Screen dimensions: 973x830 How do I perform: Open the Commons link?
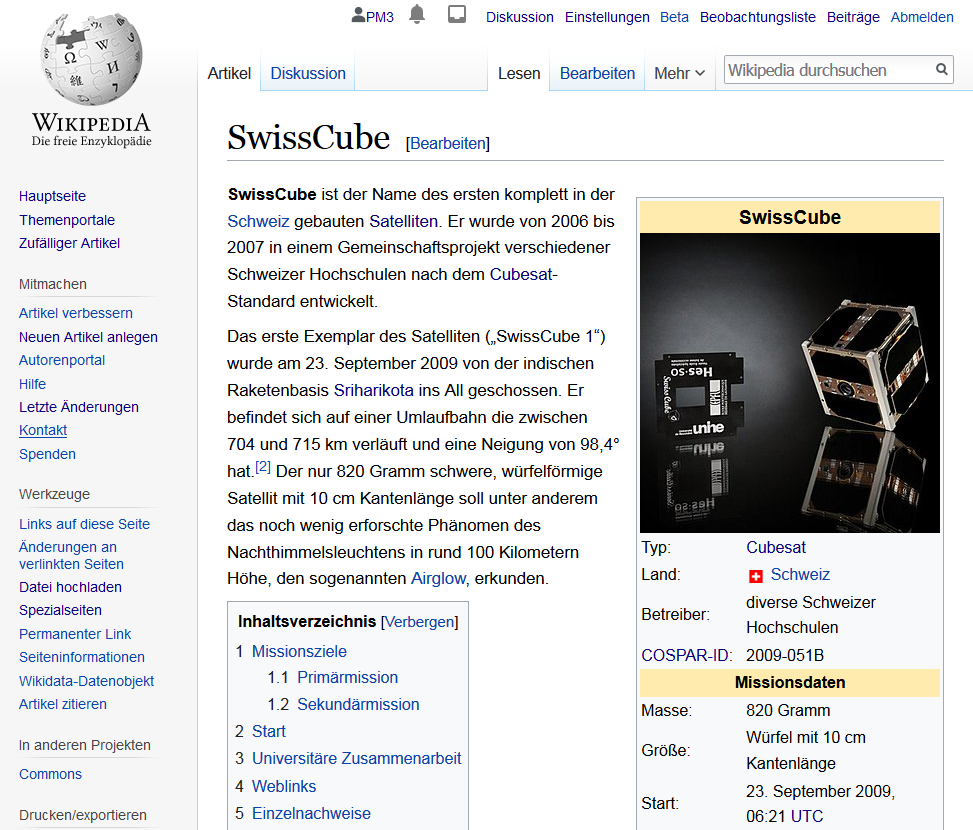pyautogui.click(x=50, y=774)
